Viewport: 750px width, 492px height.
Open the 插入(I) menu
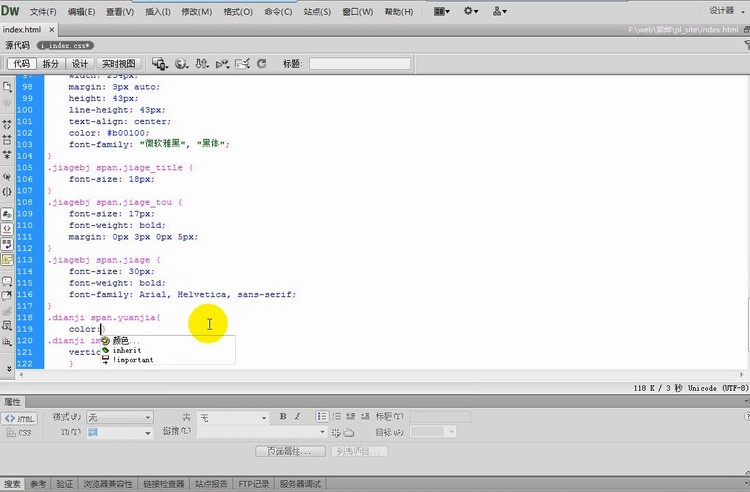pos(158,11)
